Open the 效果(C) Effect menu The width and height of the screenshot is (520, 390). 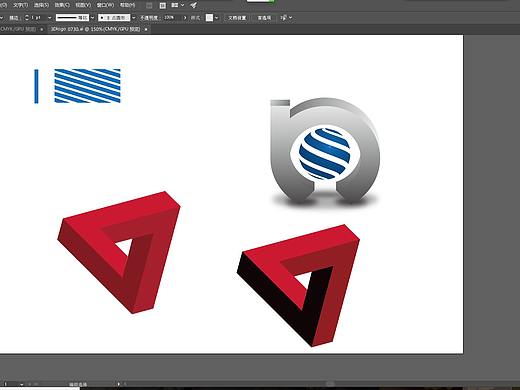click(62, 5)
